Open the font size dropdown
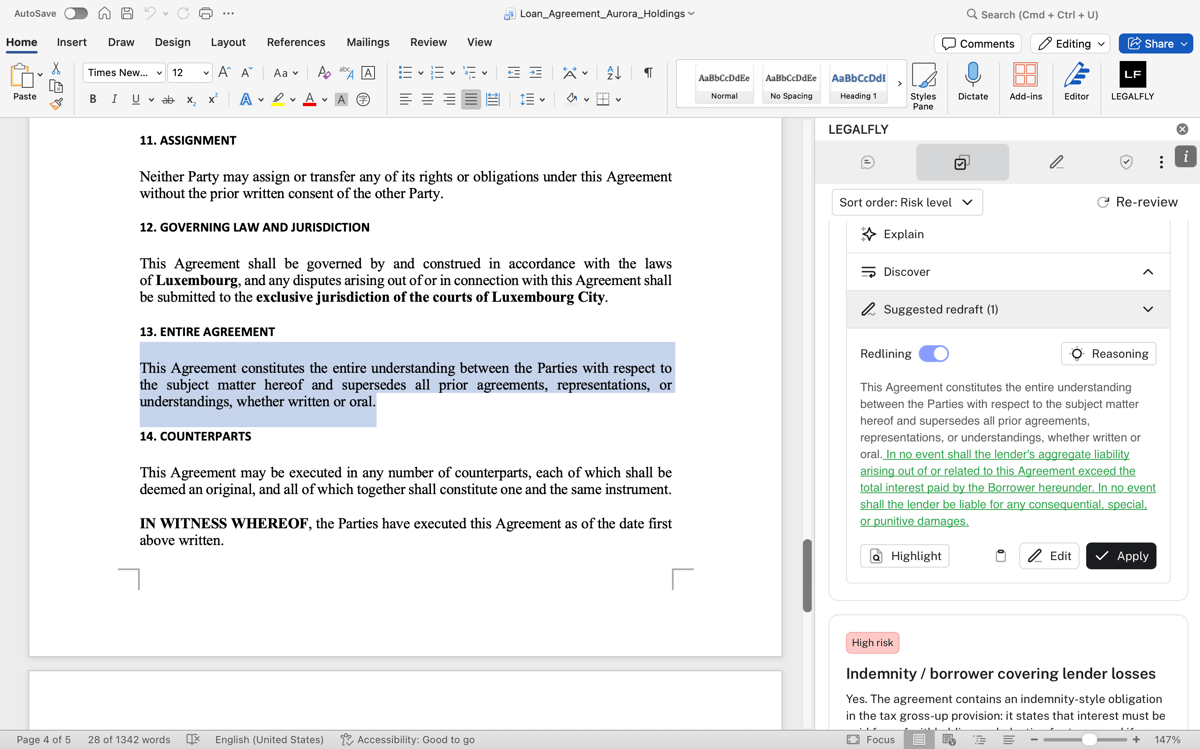Screen dimensions: 1200x749 coord(206,73)
